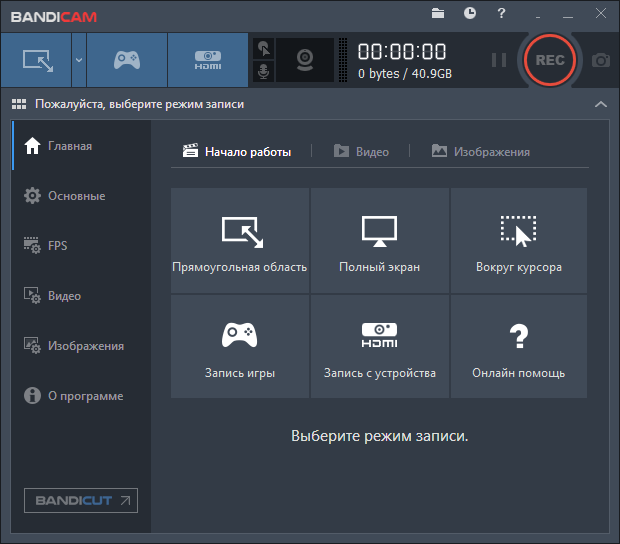
Task: Click the grid icon beside mode prompt
Action: point(19,104)
